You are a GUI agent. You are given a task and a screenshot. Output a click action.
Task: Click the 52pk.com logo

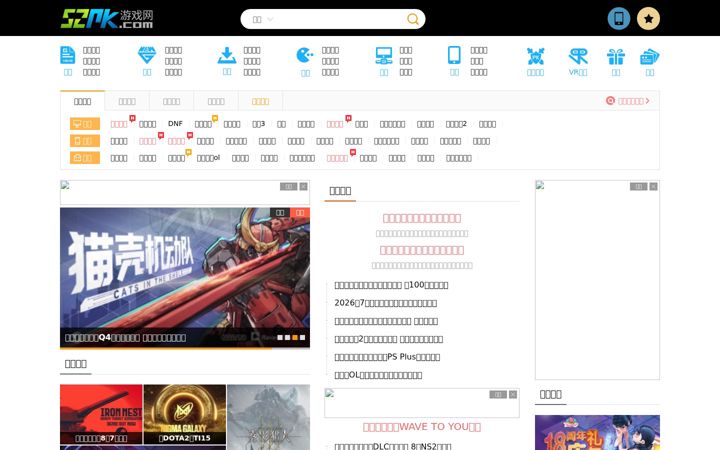coord(107,19)
